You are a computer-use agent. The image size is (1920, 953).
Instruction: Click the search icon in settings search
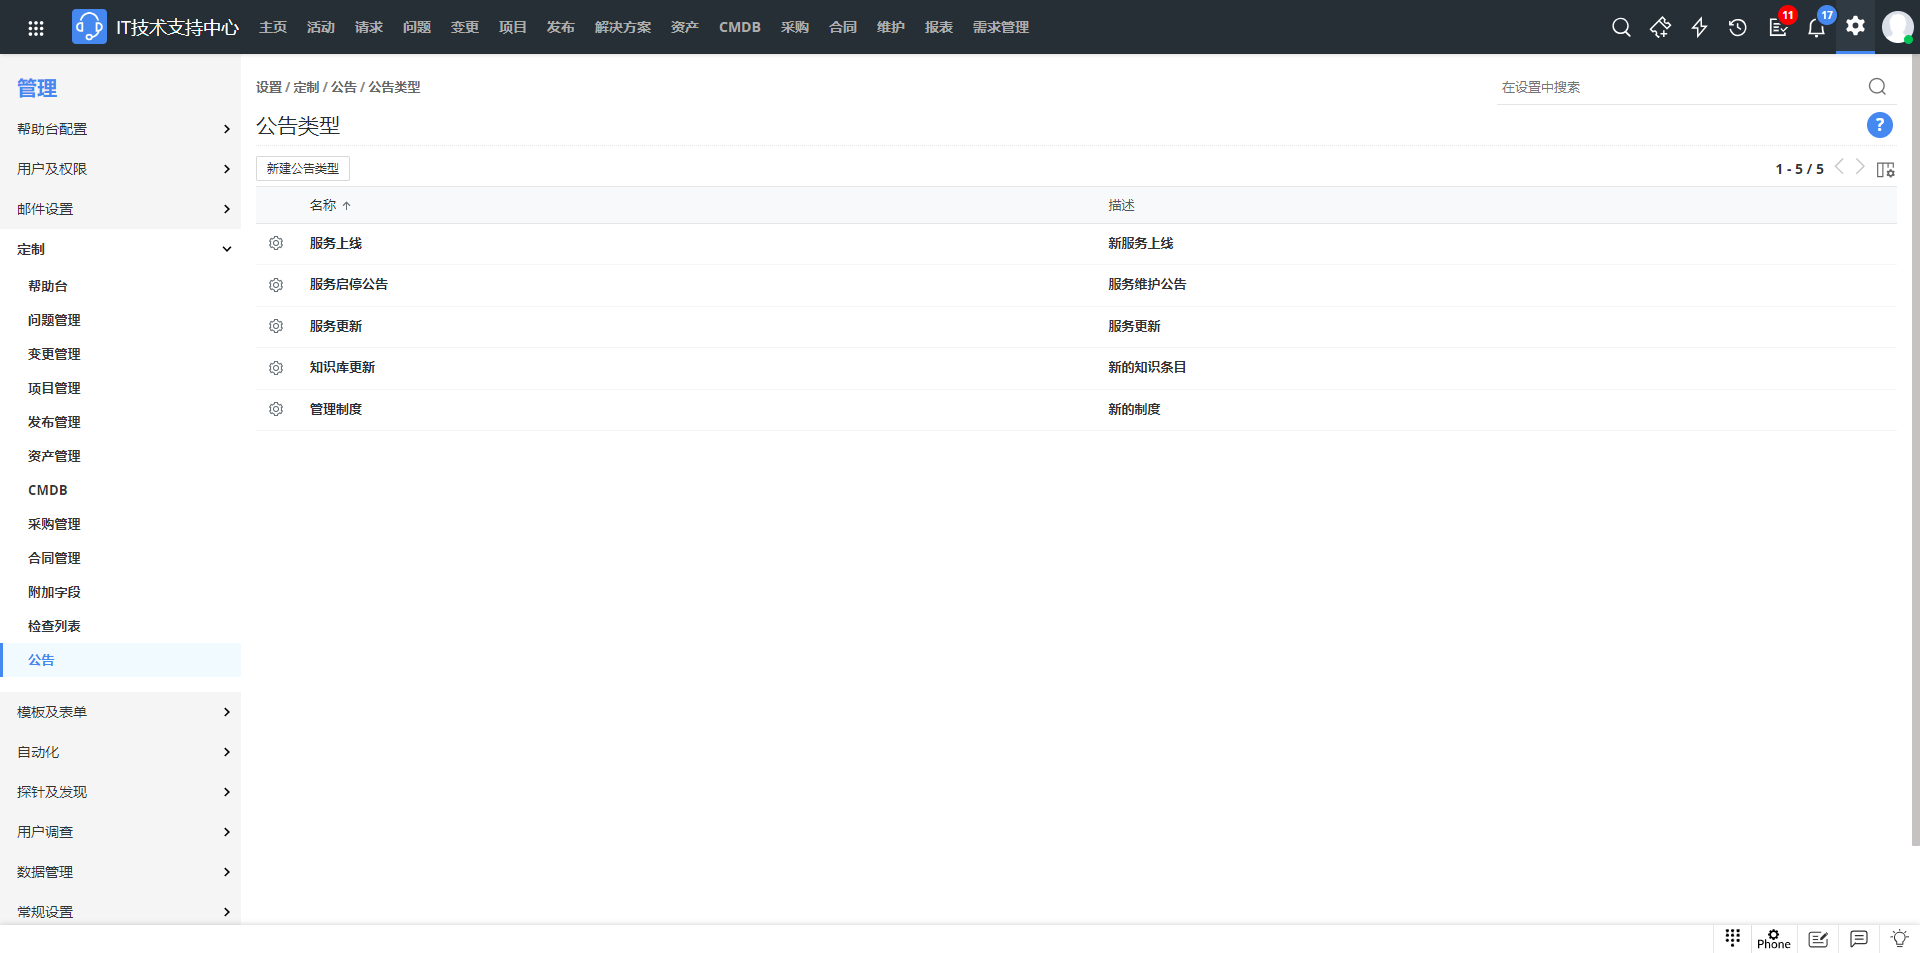(1877, 87)
